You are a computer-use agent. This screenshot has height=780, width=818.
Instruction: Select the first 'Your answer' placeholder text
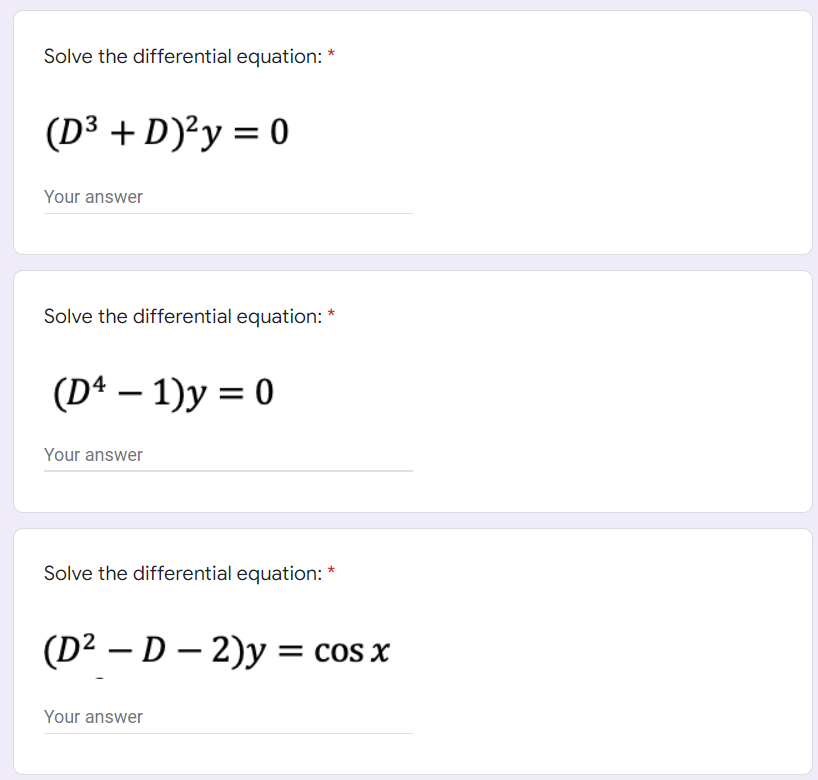93,197
